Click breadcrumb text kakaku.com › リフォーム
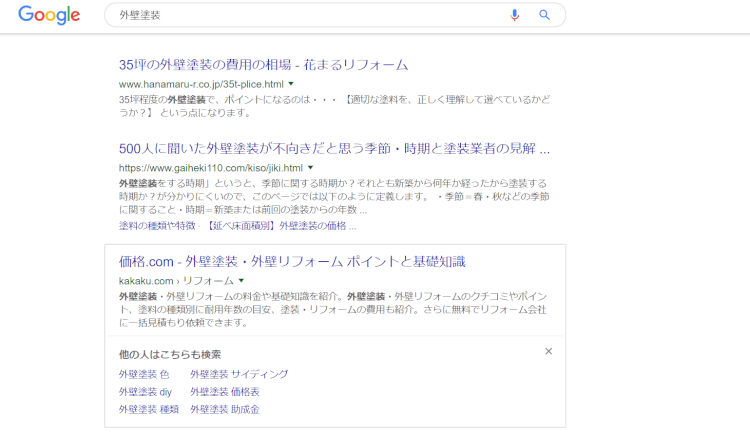Viewport: 750px width, 433px height. click(176, 281)
